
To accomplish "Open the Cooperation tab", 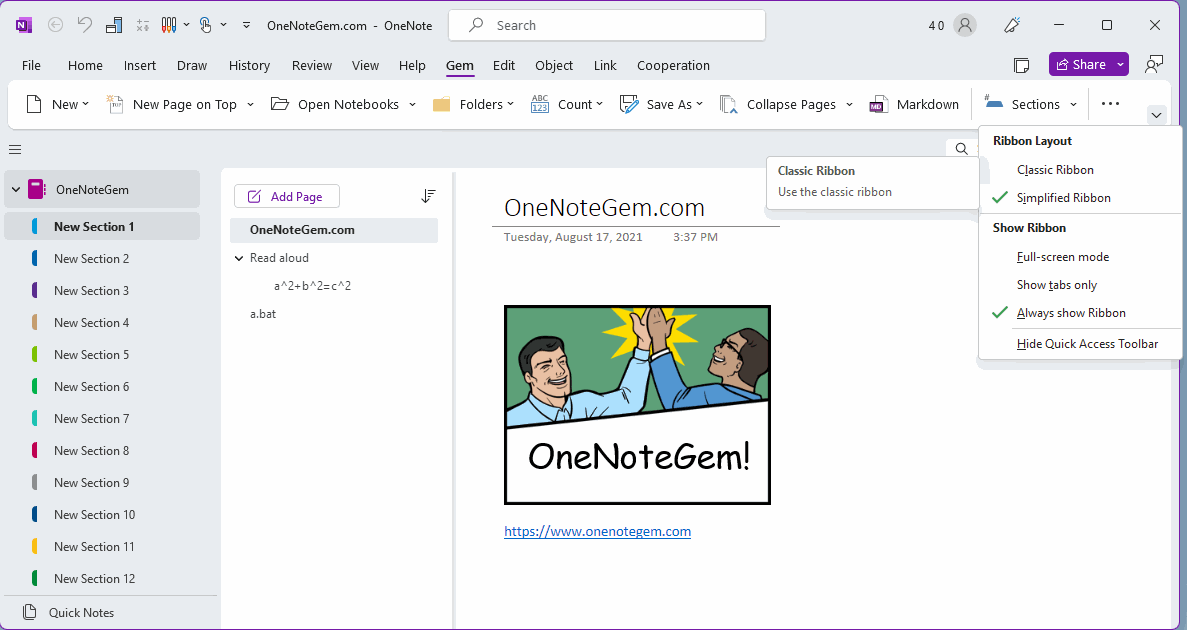I will 673,65.
